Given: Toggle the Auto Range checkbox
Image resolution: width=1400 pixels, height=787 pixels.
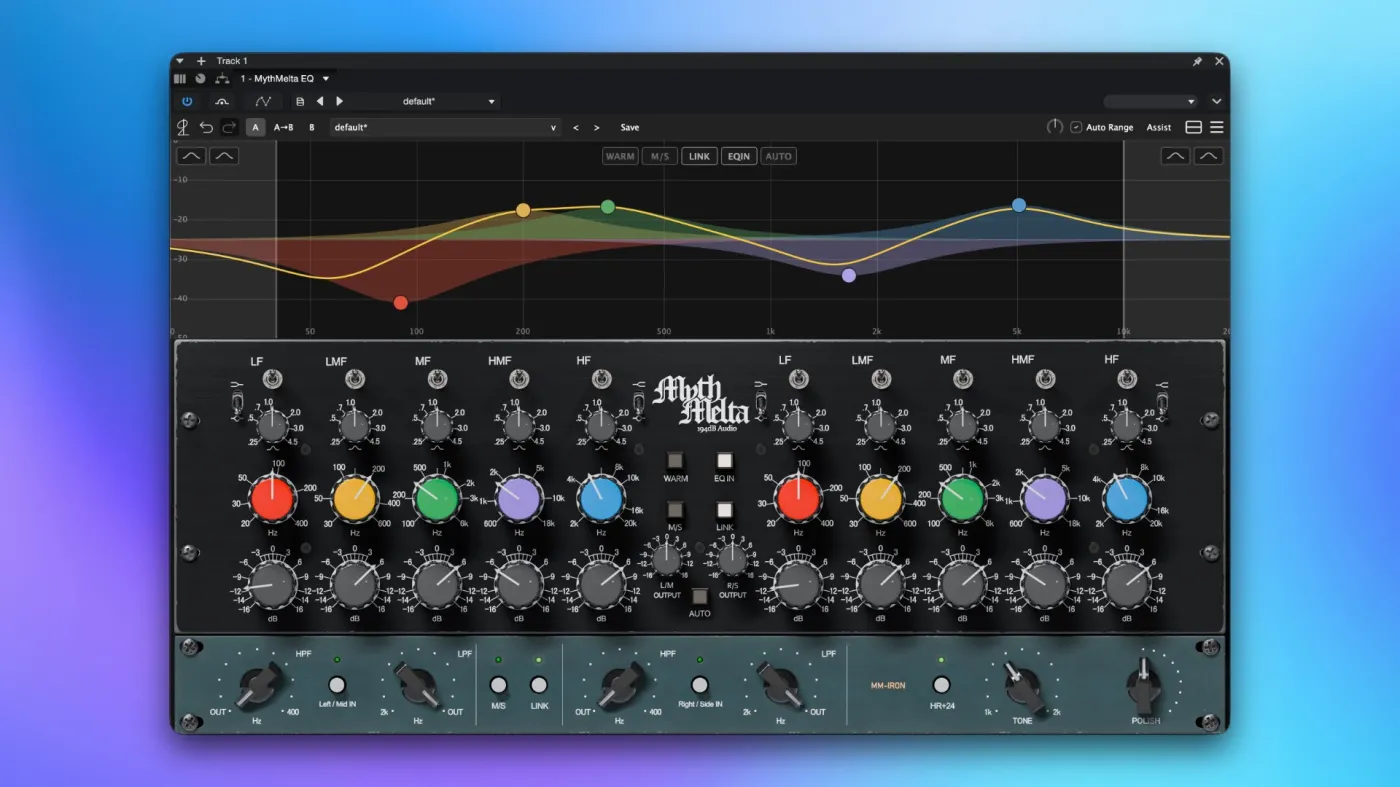Looking at the screenshot, I should [x=1076, y=127].
